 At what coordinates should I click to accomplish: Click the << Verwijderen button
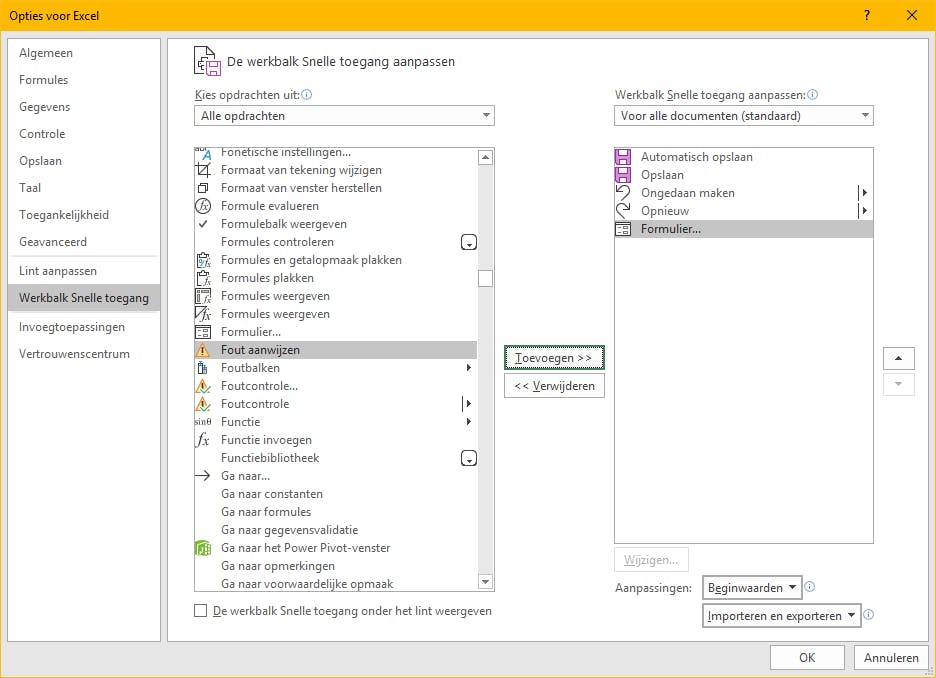(x=554, y=386)
